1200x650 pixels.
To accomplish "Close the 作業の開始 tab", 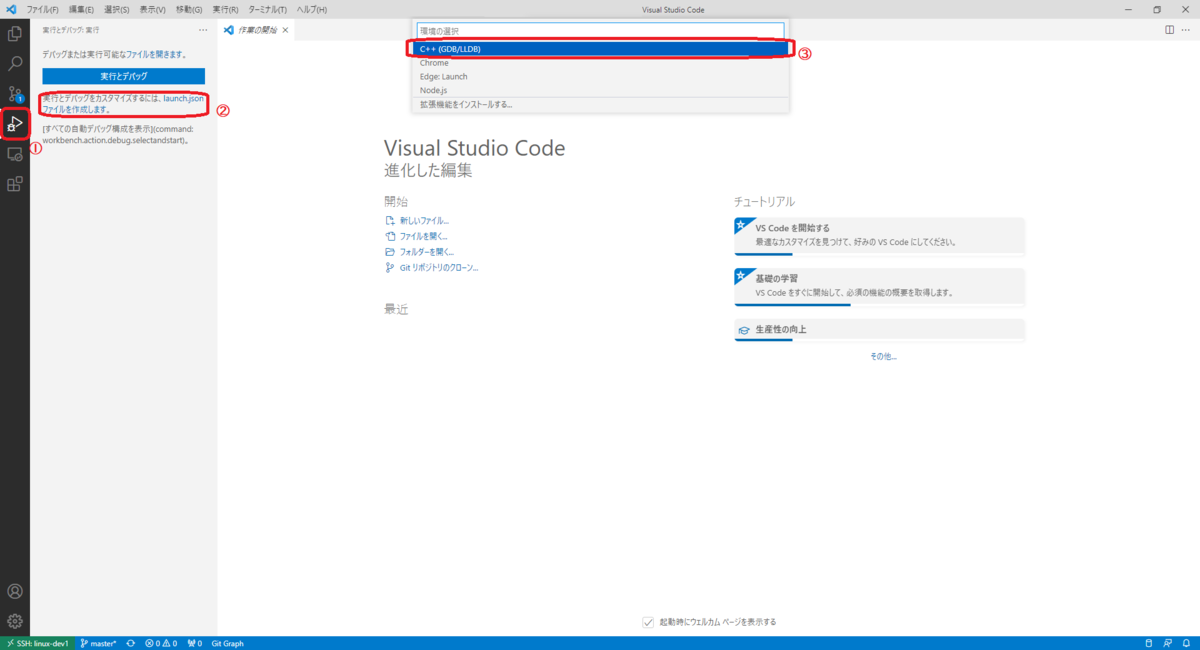I will click(x=285, y=30).
